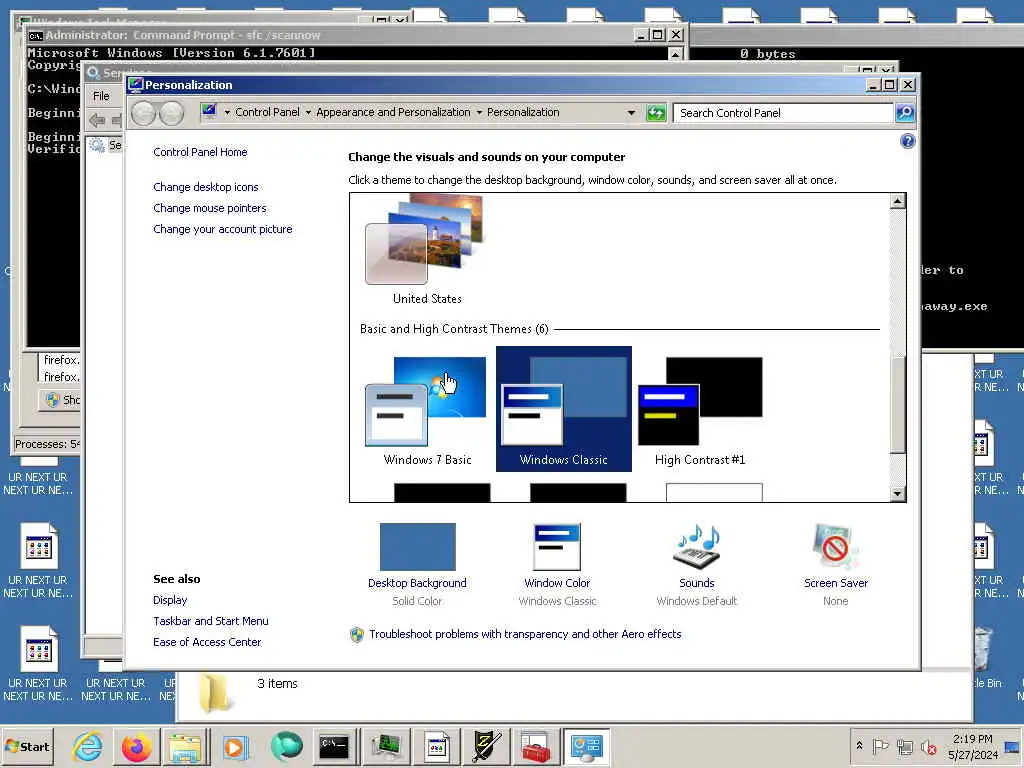The width and height of the screenshot is (1024, 768).
Task: Click Change mouse pointers link
Action: click(210, 208)
